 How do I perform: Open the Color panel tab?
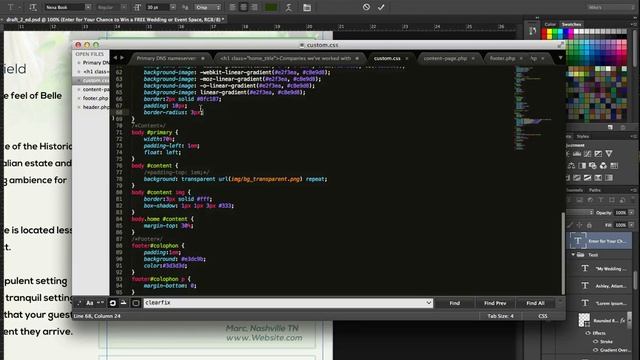click(x=550, y=24)
